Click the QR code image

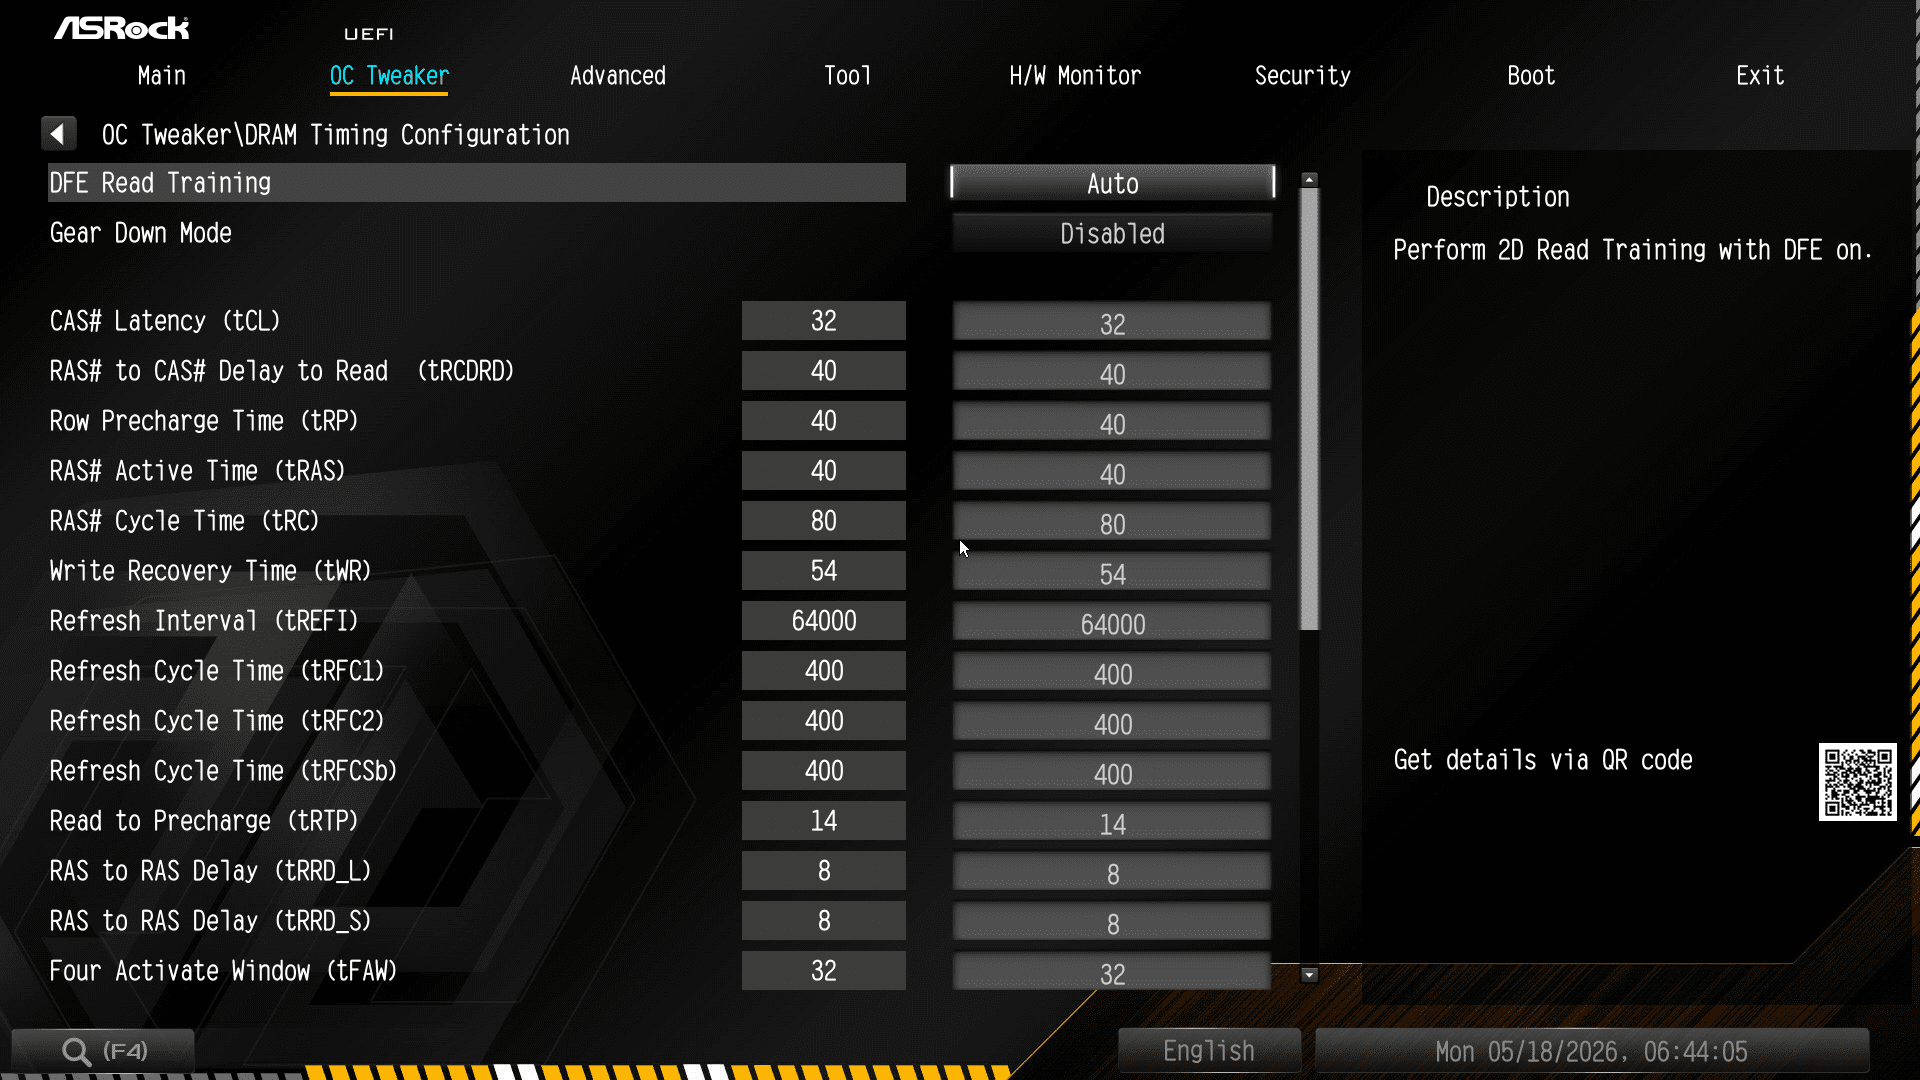1857,781
